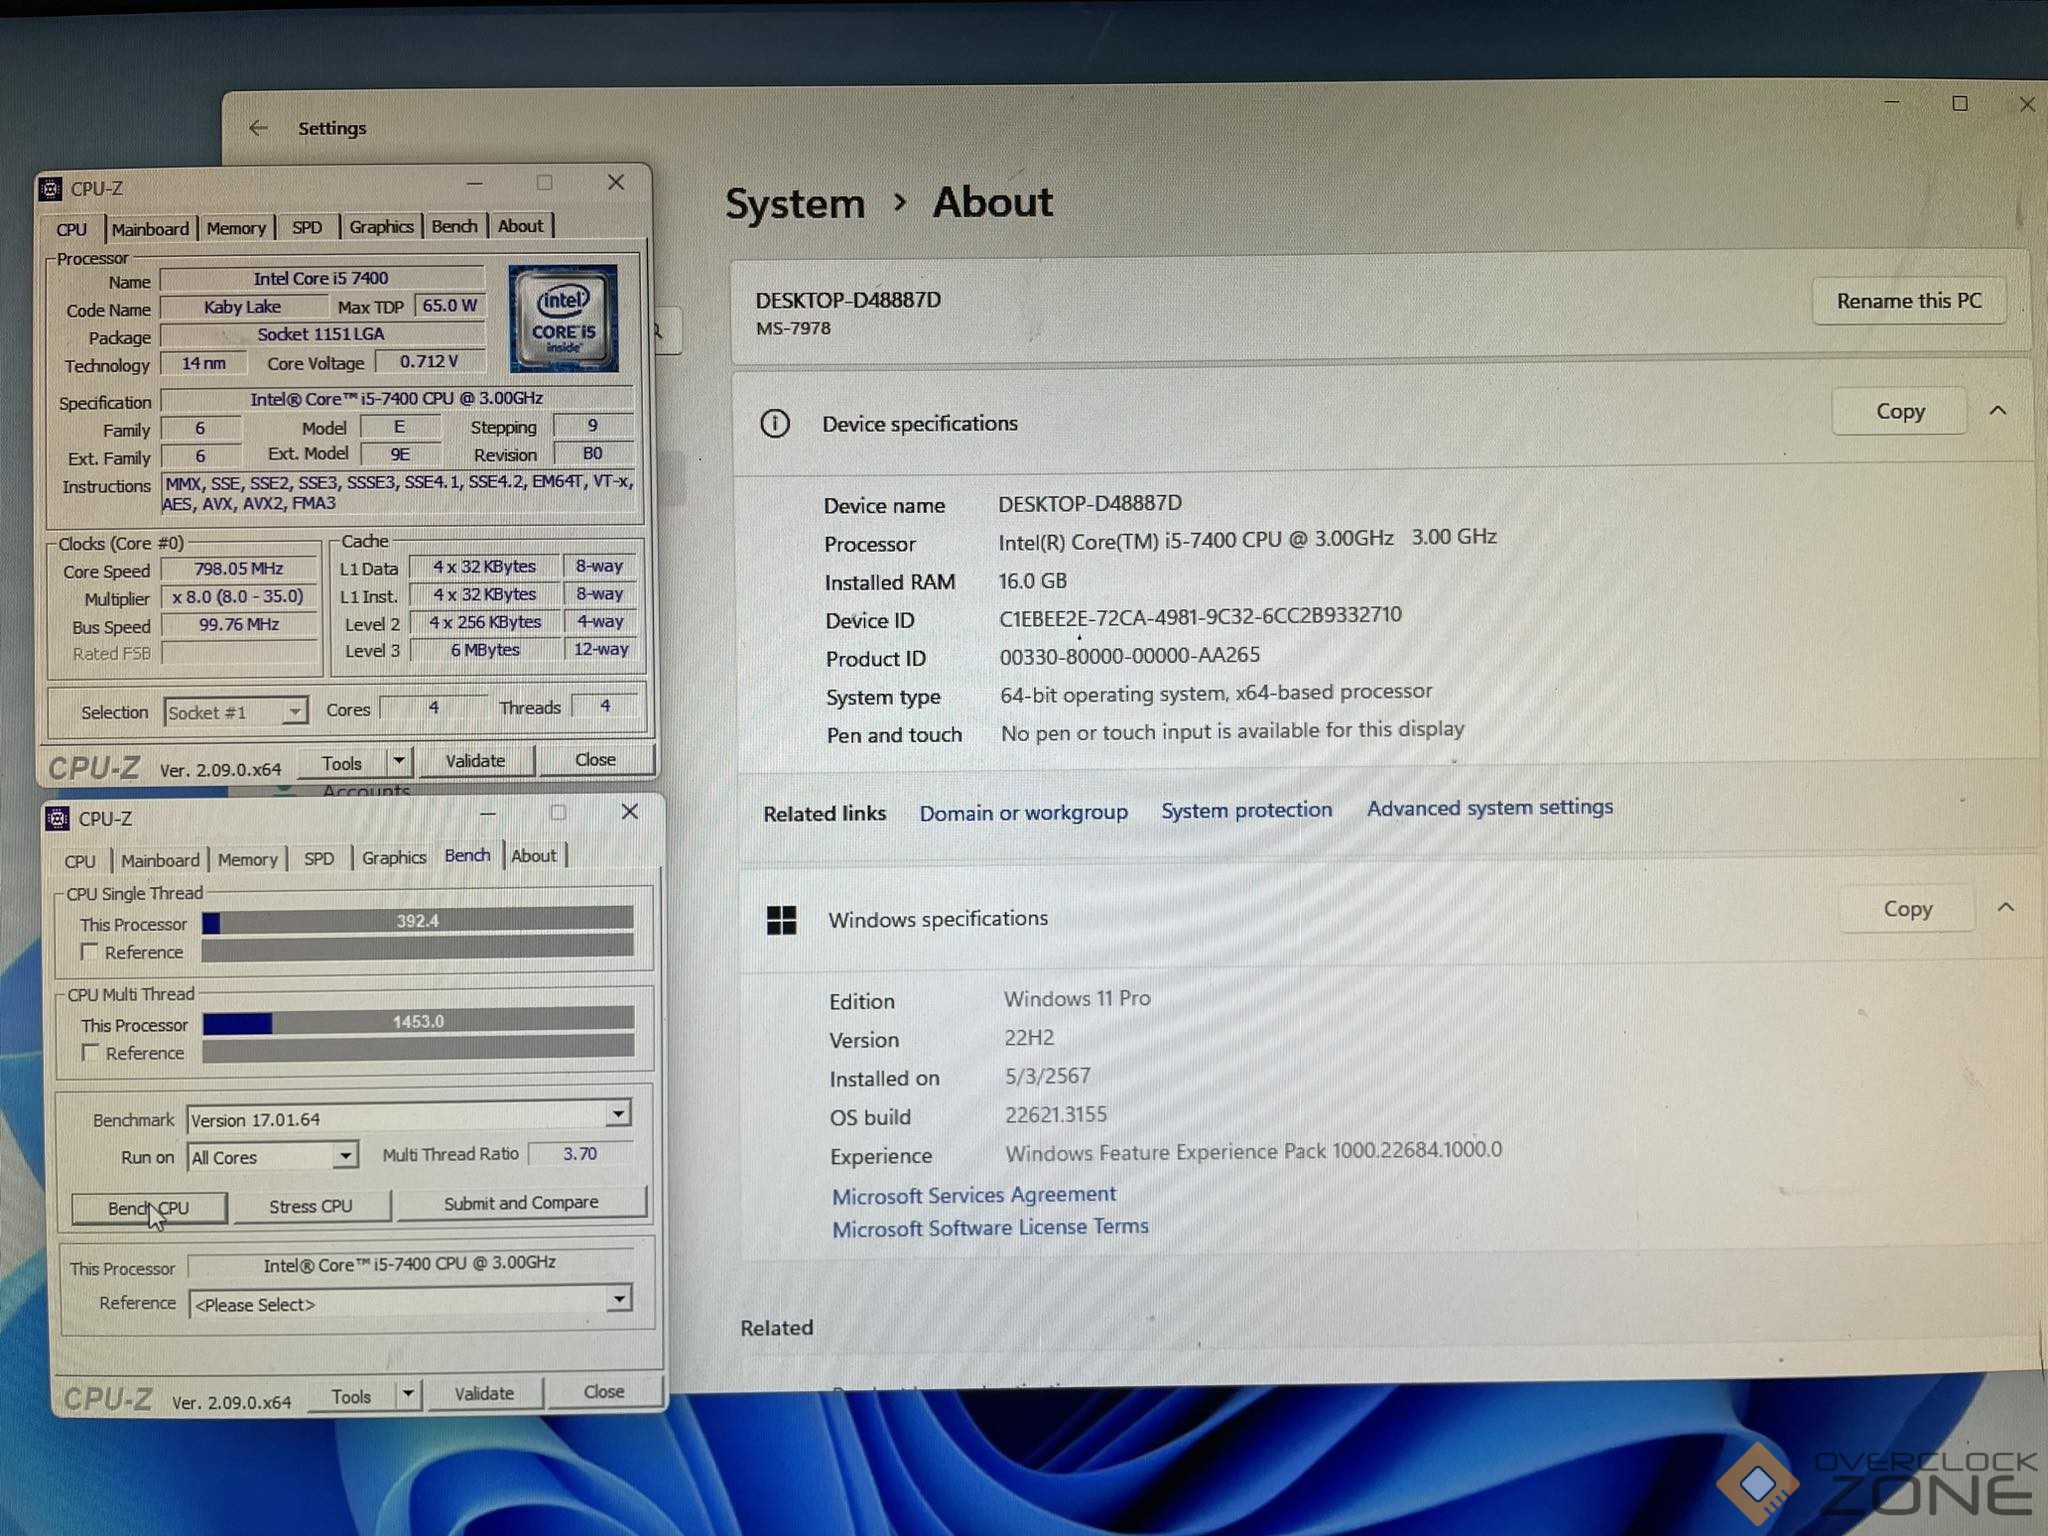Click CPU-Z title bar icon in Bench window
2048x1536 pixels.
tap(58, 819)
